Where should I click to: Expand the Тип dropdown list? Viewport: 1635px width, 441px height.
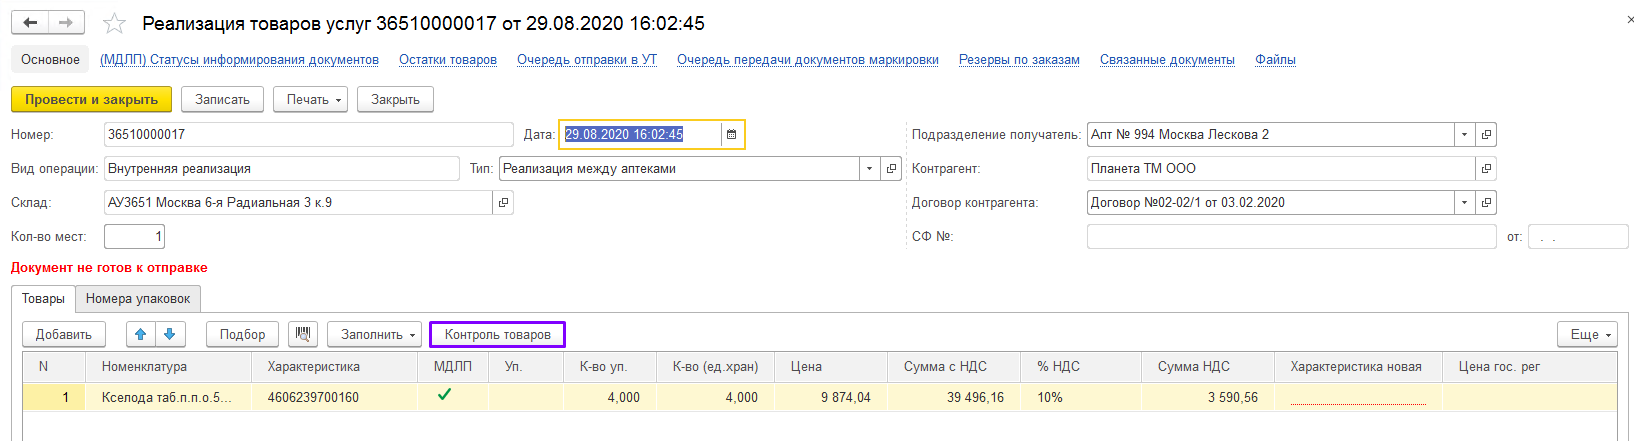[869, 169]
